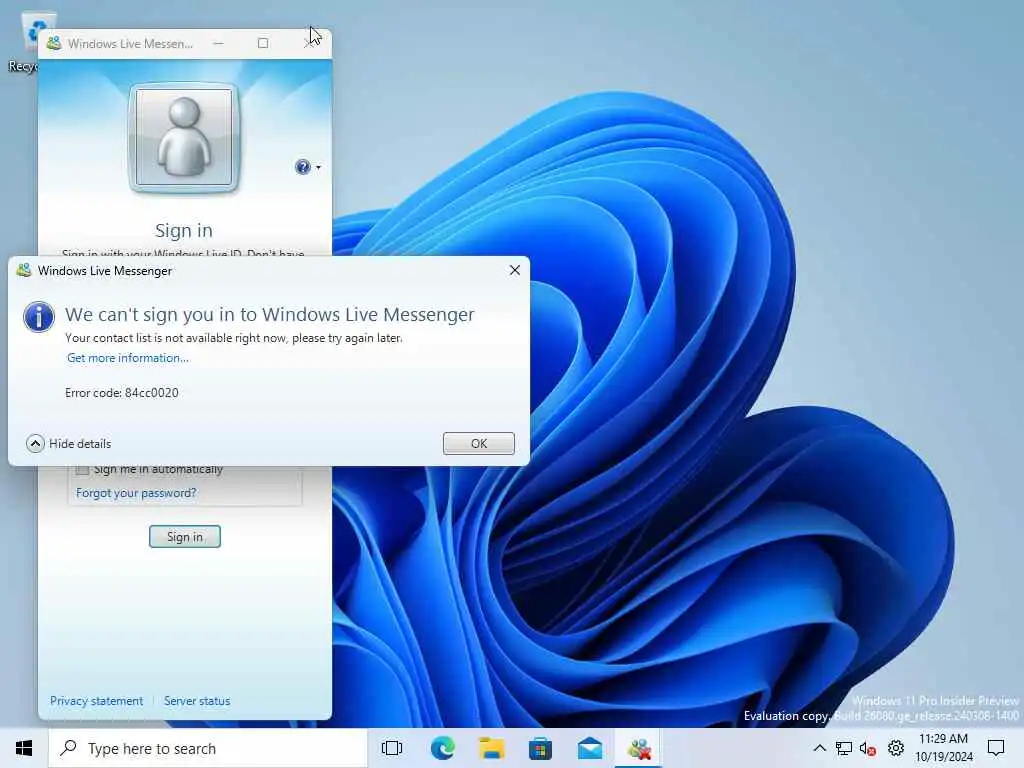The image size is (1024, 768).
Task: Launch Microsoft Edge from the taskbar
Action: tap(443, 748)
